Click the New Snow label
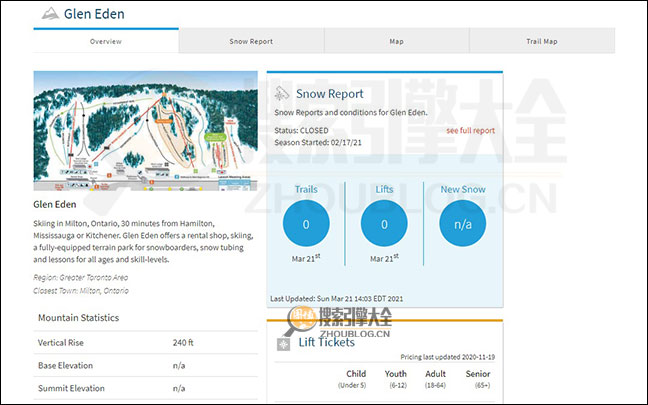The width and height of the screenshot is (648, 405). point(463,189)
